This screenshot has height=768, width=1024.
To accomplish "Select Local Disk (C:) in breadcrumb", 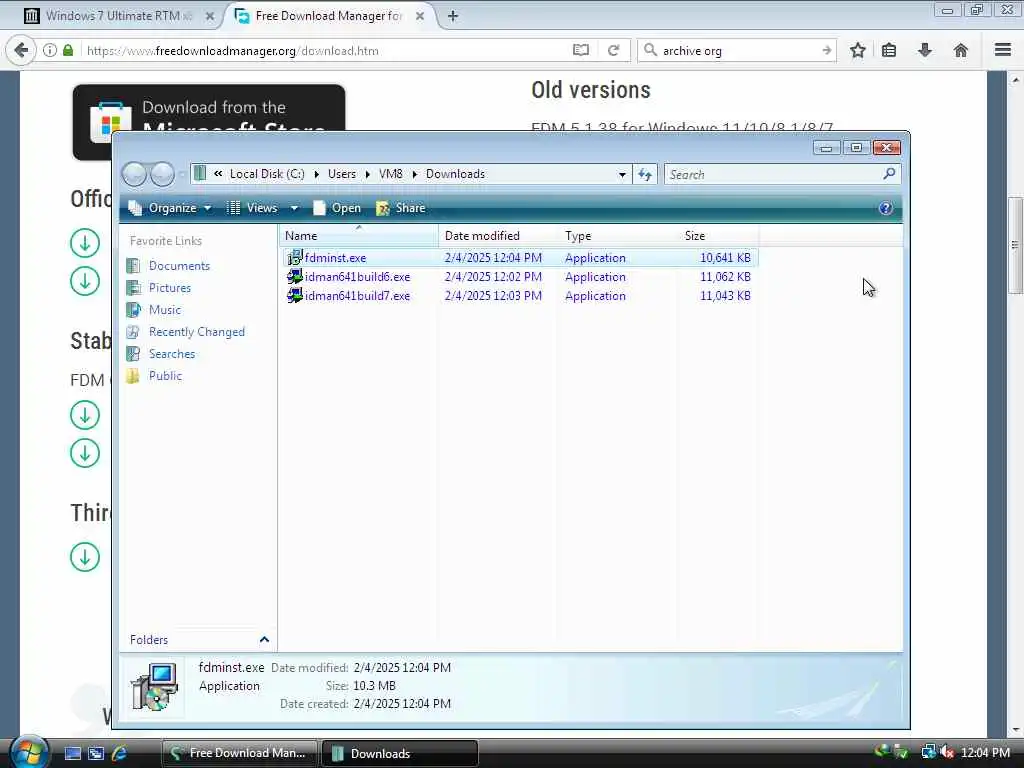I will coord(267,174).
